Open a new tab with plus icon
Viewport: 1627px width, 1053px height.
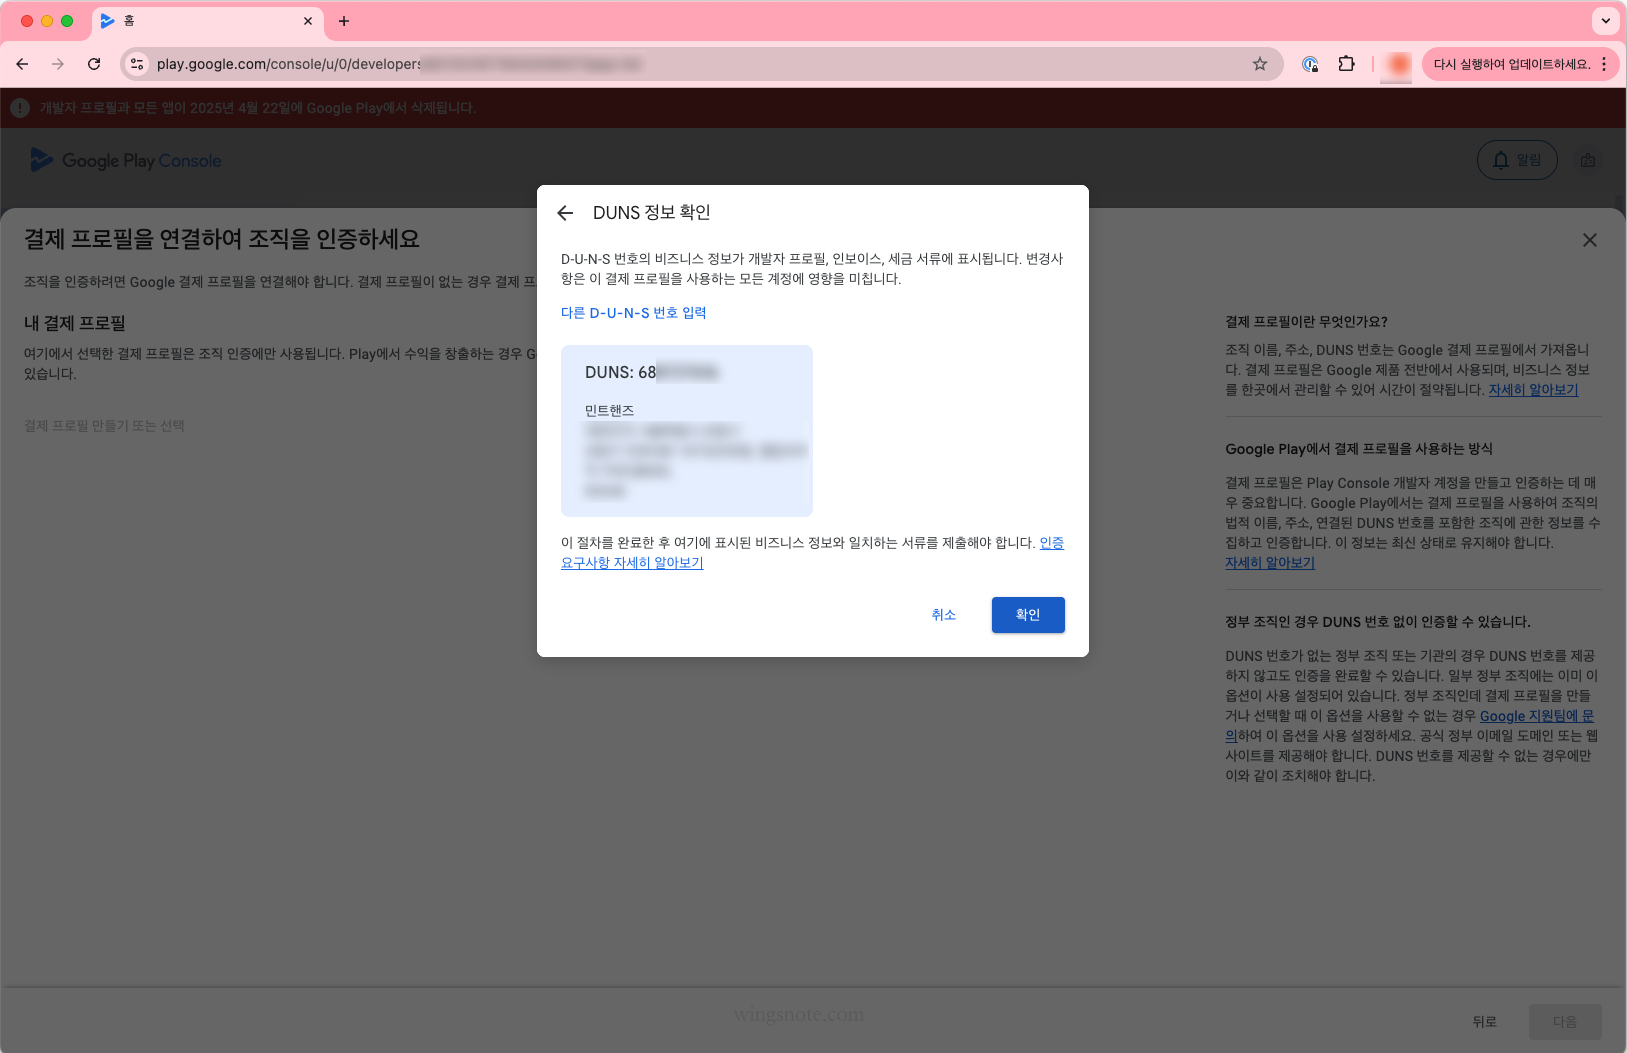point(344,21)
